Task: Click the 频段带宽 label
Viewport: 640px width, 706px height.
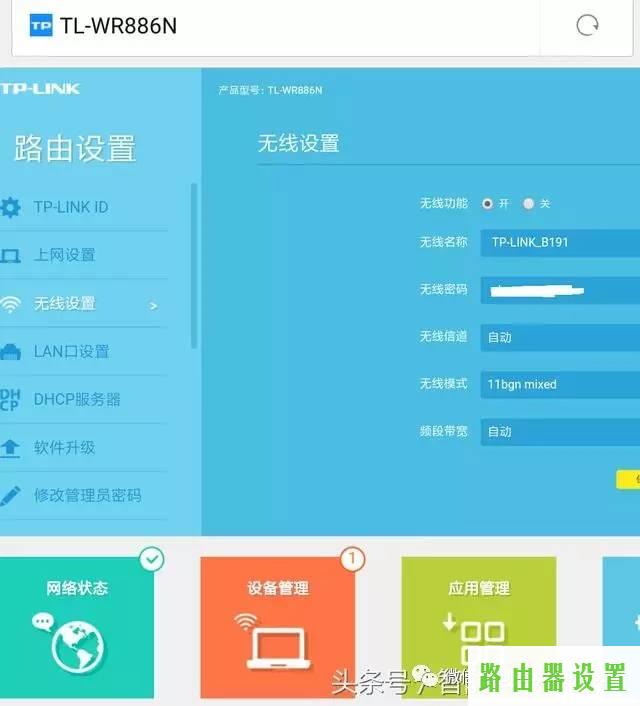Action: pos(444,431)
